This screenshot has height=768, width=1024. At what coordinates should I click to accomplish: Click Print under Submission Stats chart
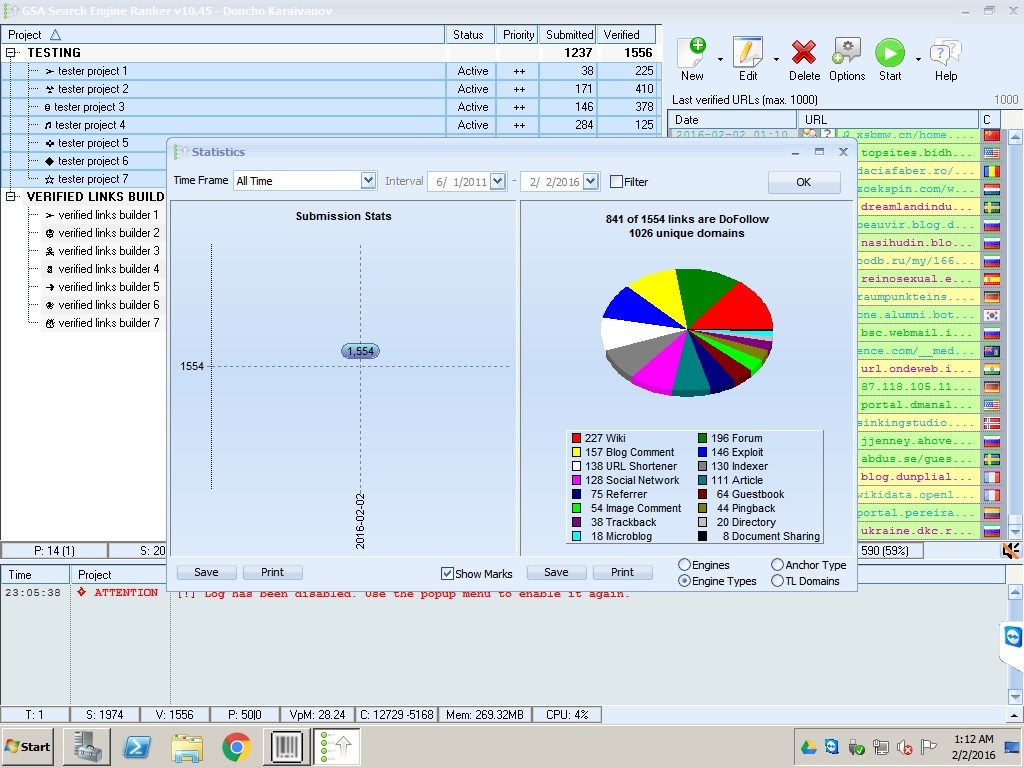(272, 572)
